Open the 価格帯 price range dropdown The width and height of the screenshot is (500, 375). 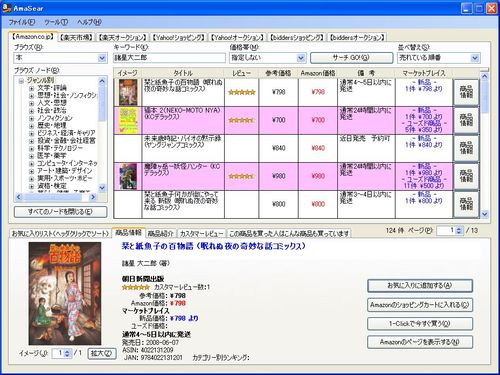pos(301,58)
